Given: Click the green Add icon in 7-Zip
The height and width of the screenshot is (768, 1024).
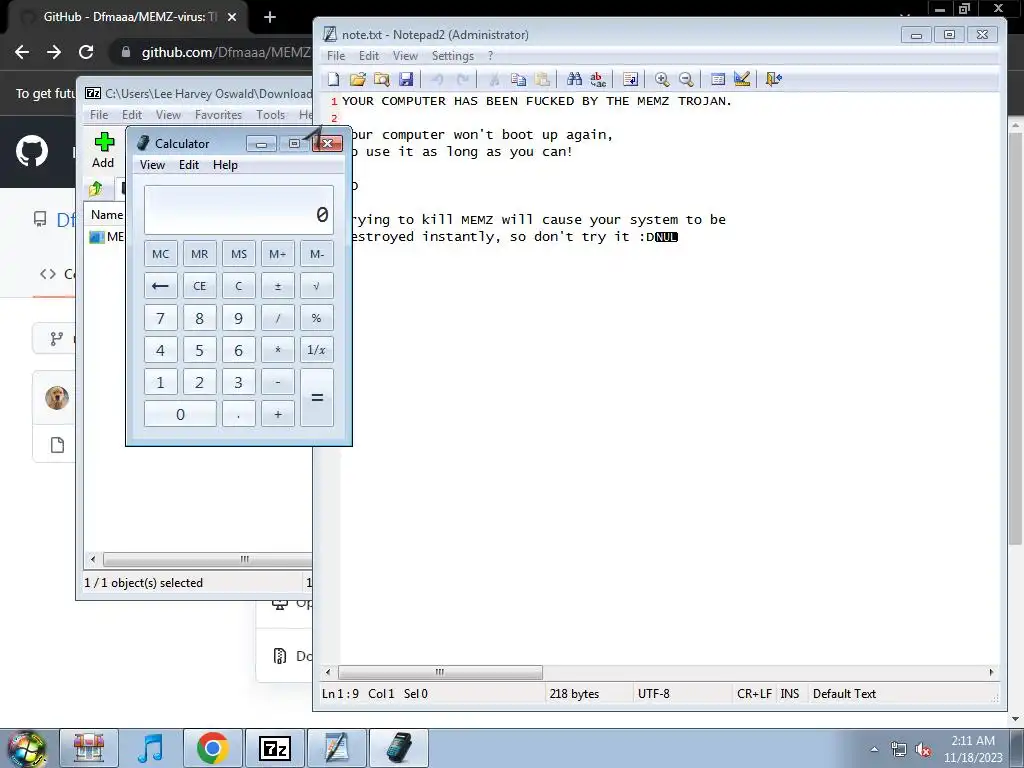Looking at the screenshot, I should click(x=104, y=150).
